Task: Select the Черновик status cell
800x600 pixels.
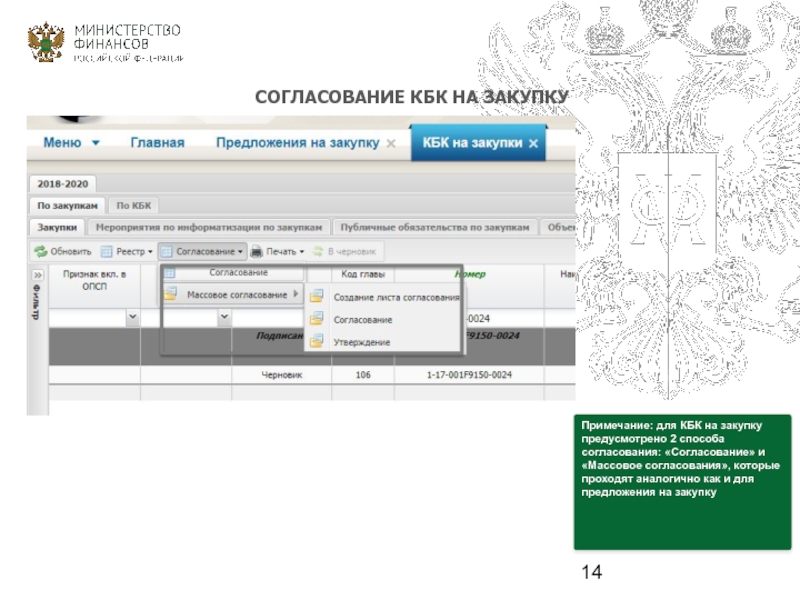Action: [x=282, y=375]
